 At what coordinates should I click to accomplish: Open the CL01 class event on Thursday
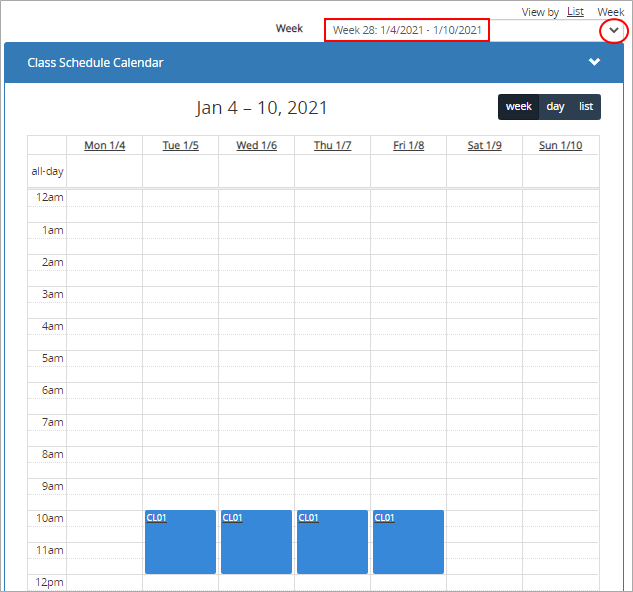[332, 542]
